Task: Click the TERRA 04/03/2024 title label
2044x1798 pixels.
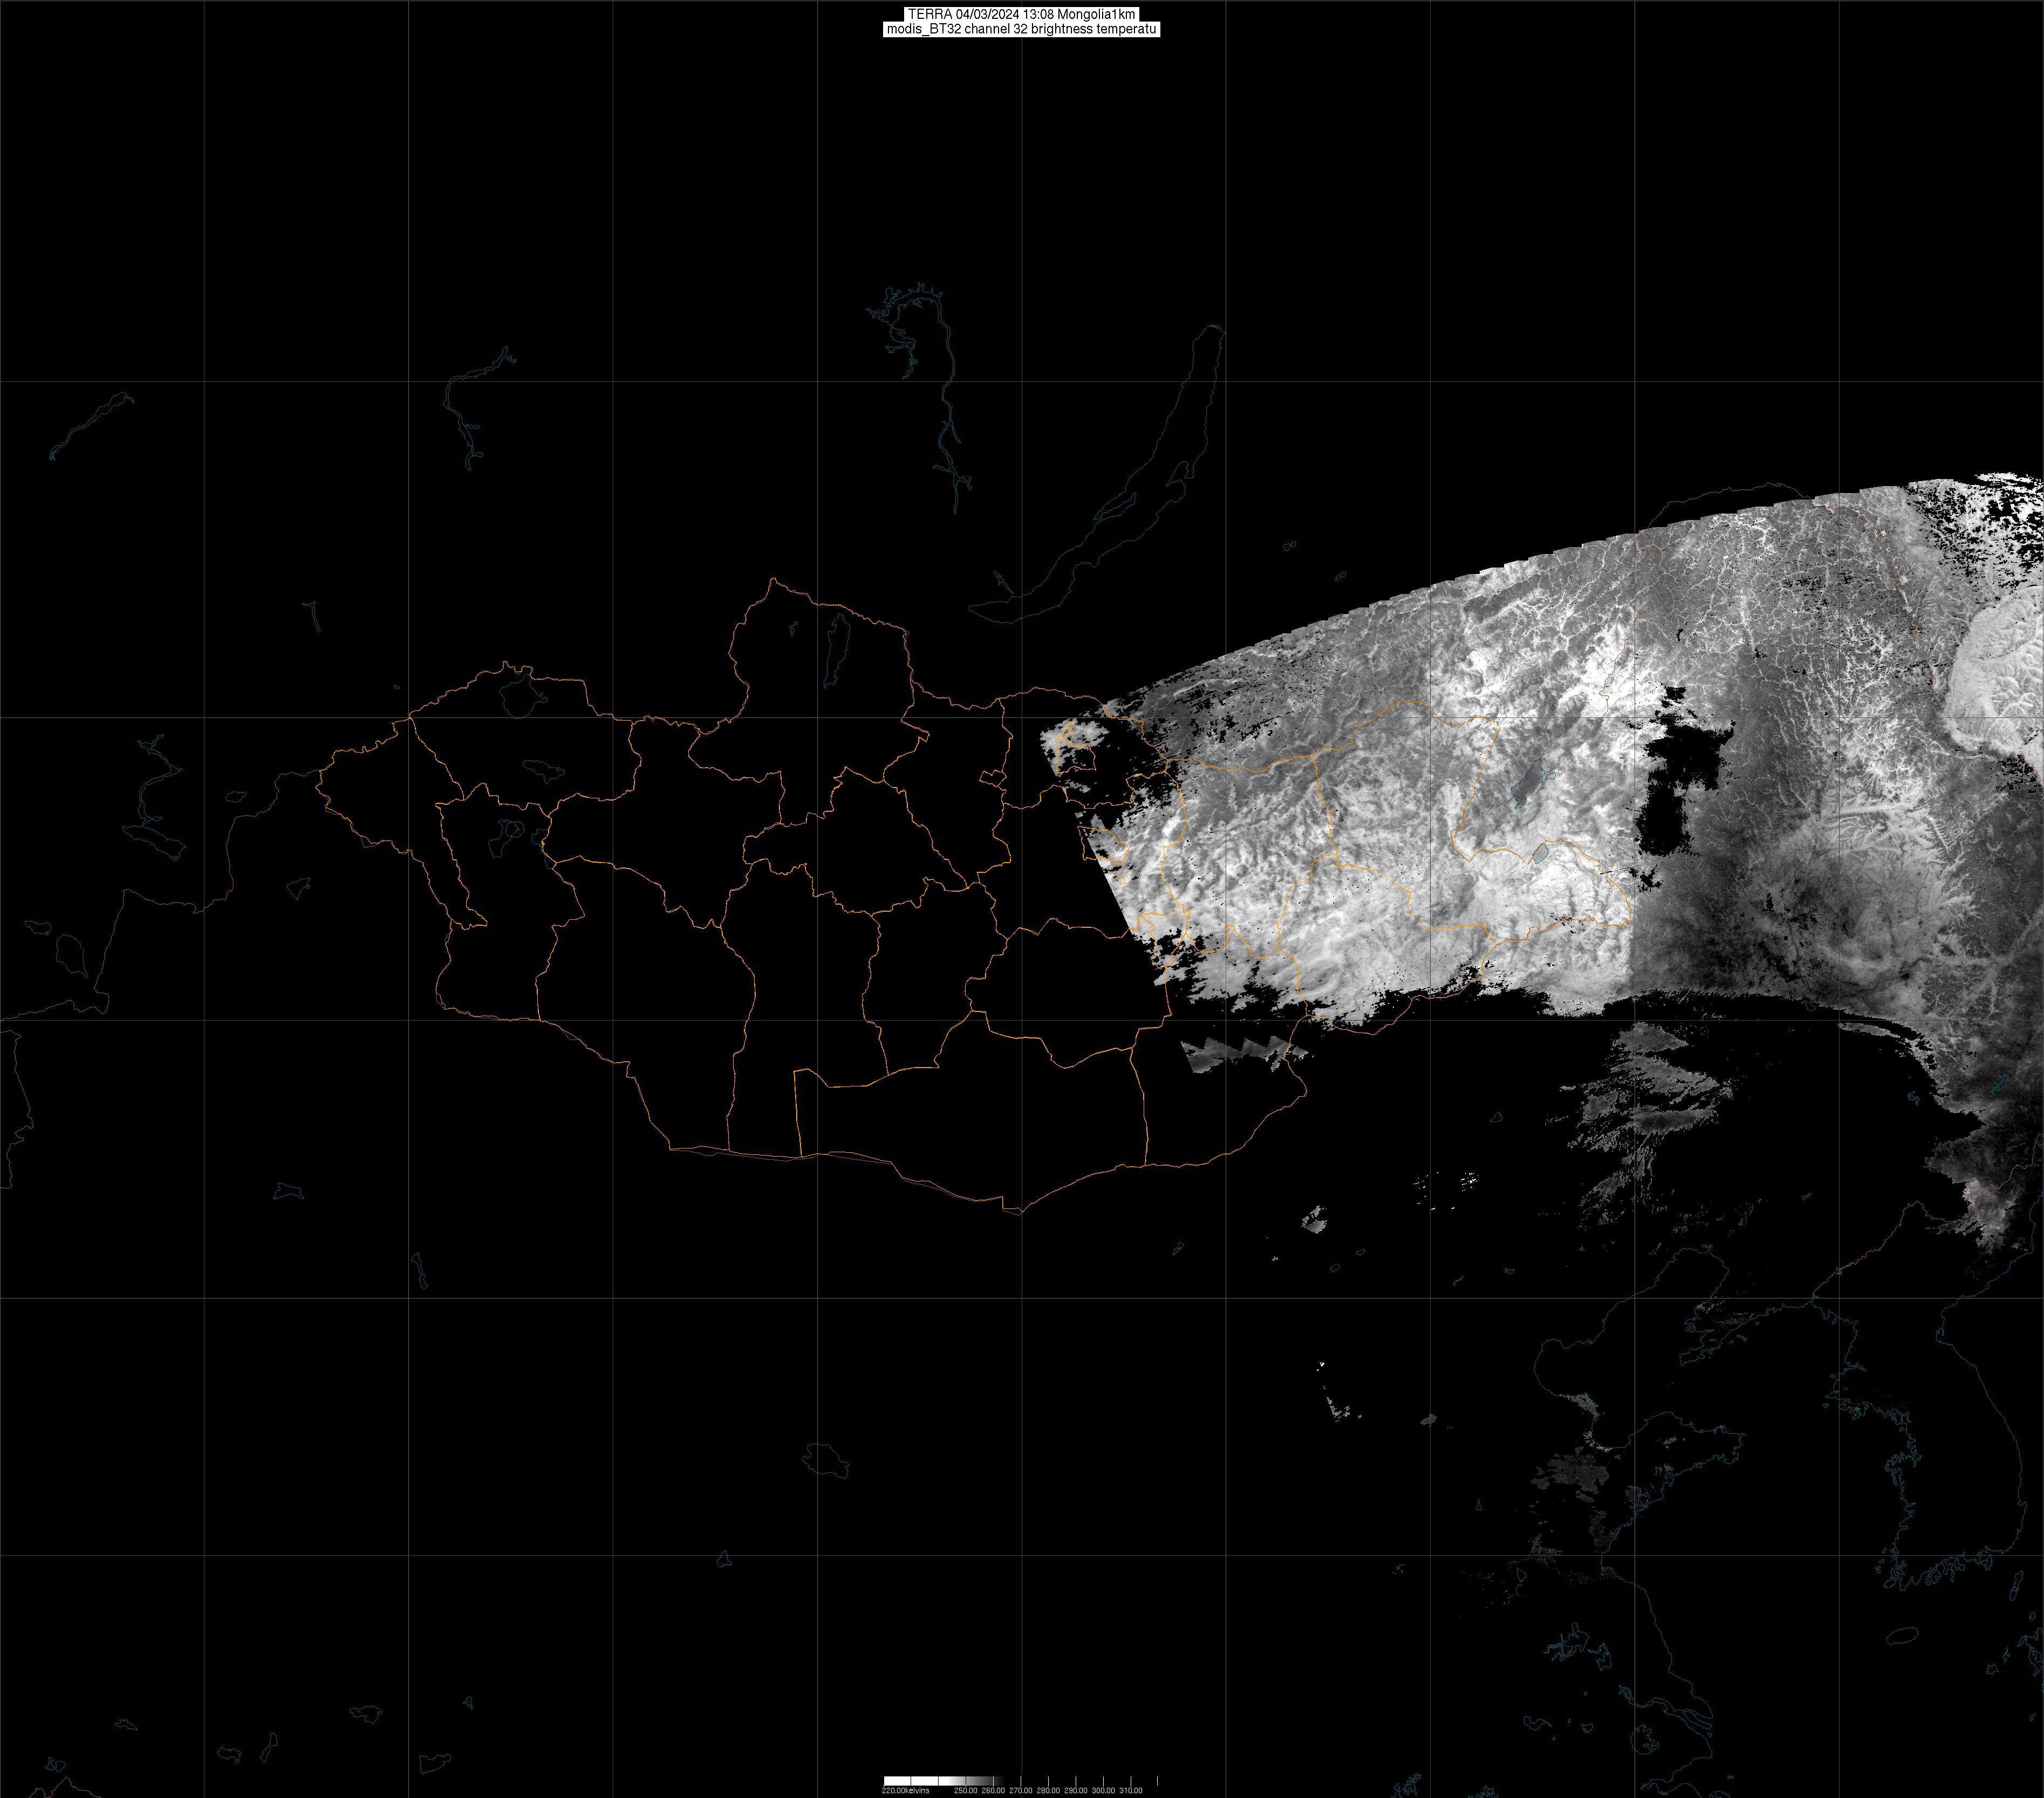Action: click(1021, 14)
